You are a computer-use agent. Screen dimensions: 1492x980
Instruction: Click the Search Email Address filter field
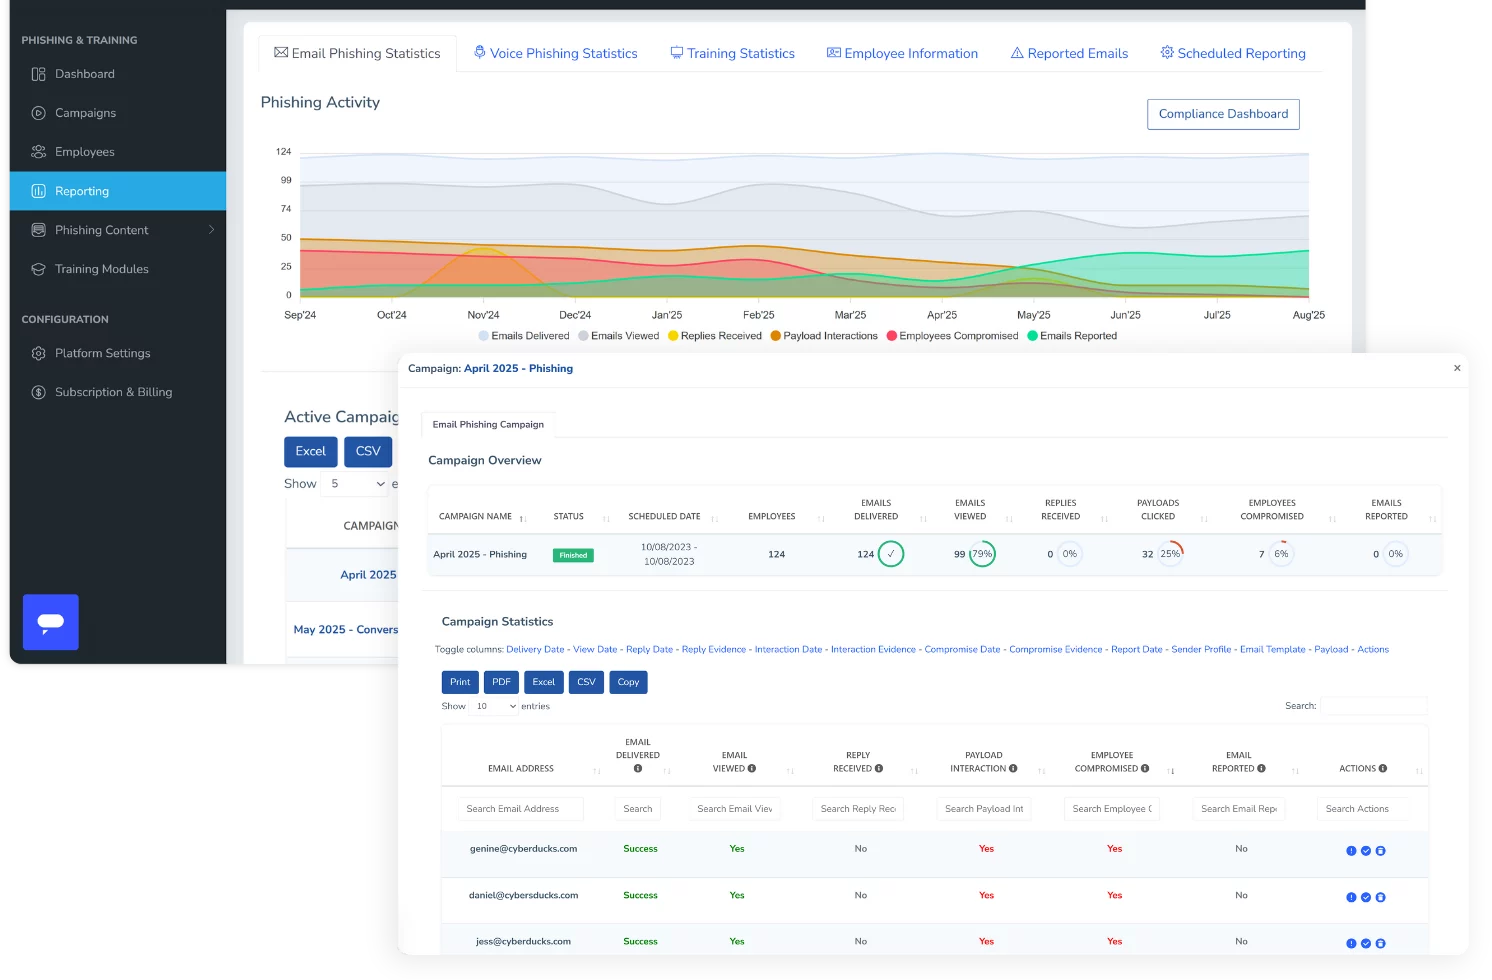click(520, 809)
